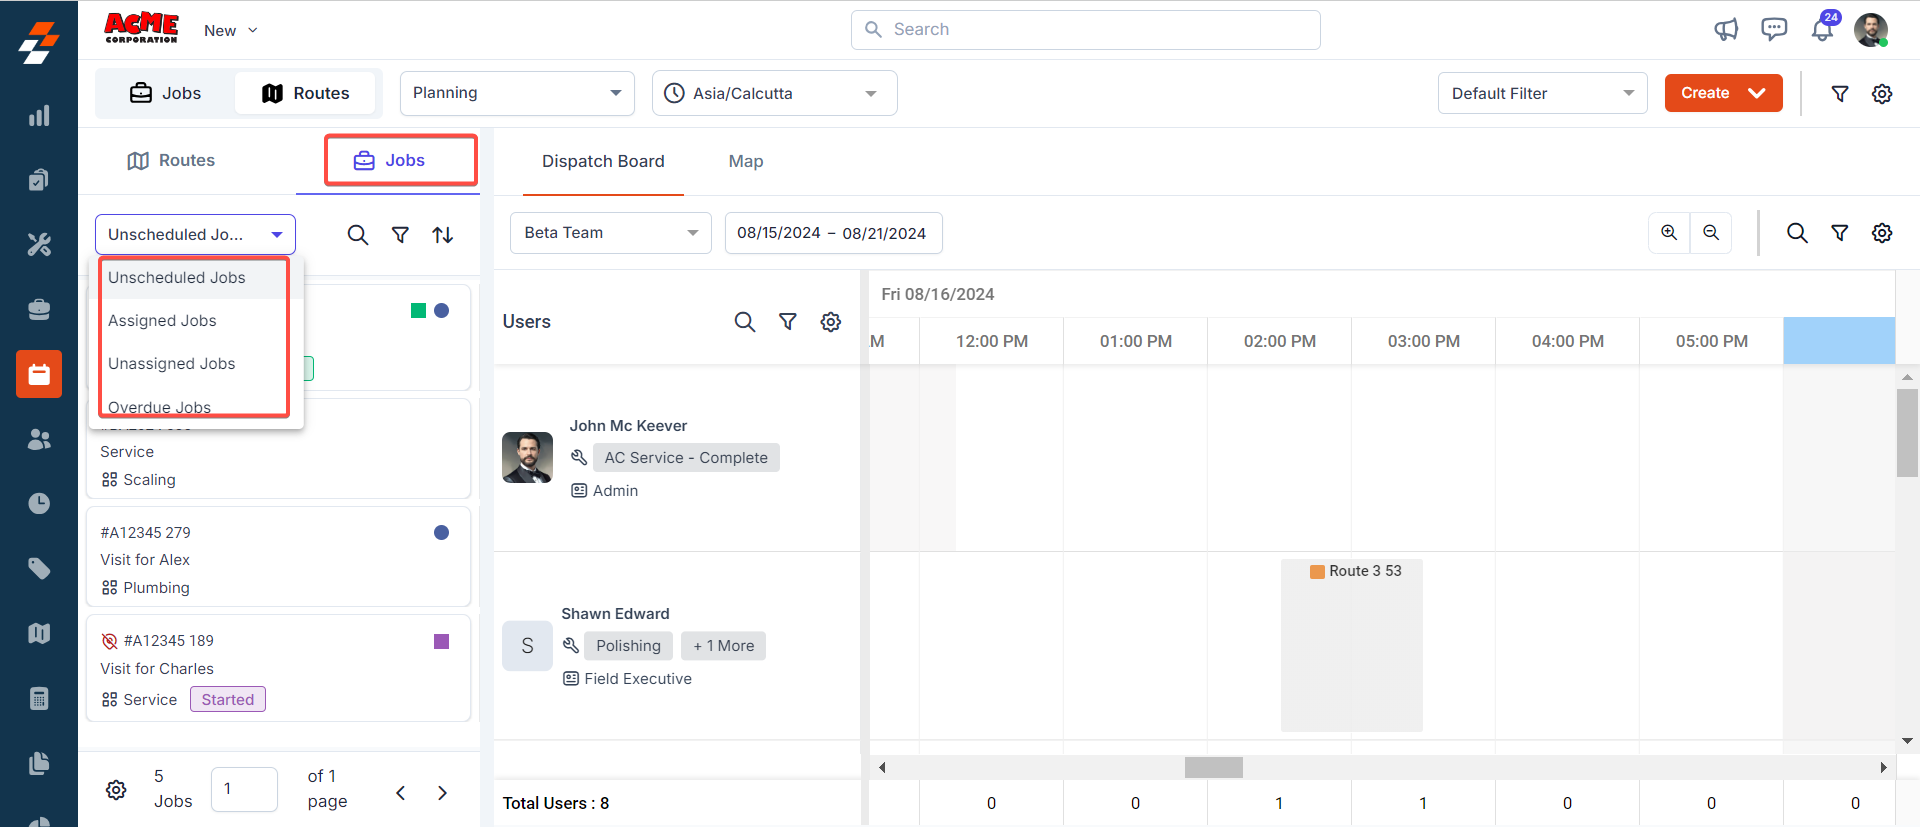Image resolution: width=1920 pixels, height=827 pixels.
Task: Click the sort jobs arrows icon
Action: (x=443, y=235)
